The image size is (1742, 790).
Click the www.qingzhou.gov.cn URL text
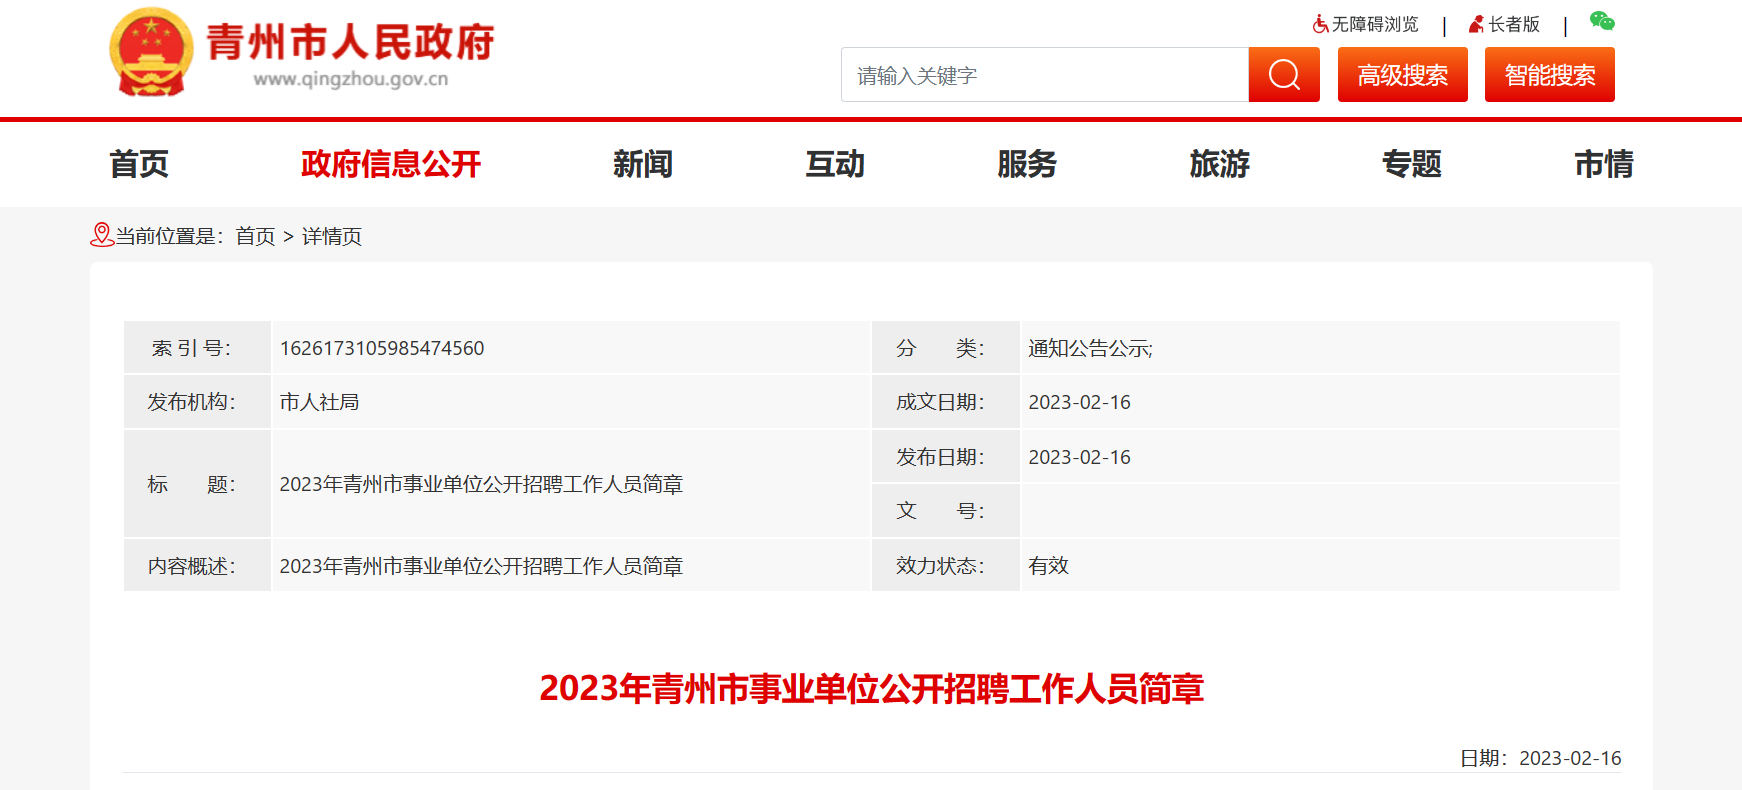click(x=350, y=79)
